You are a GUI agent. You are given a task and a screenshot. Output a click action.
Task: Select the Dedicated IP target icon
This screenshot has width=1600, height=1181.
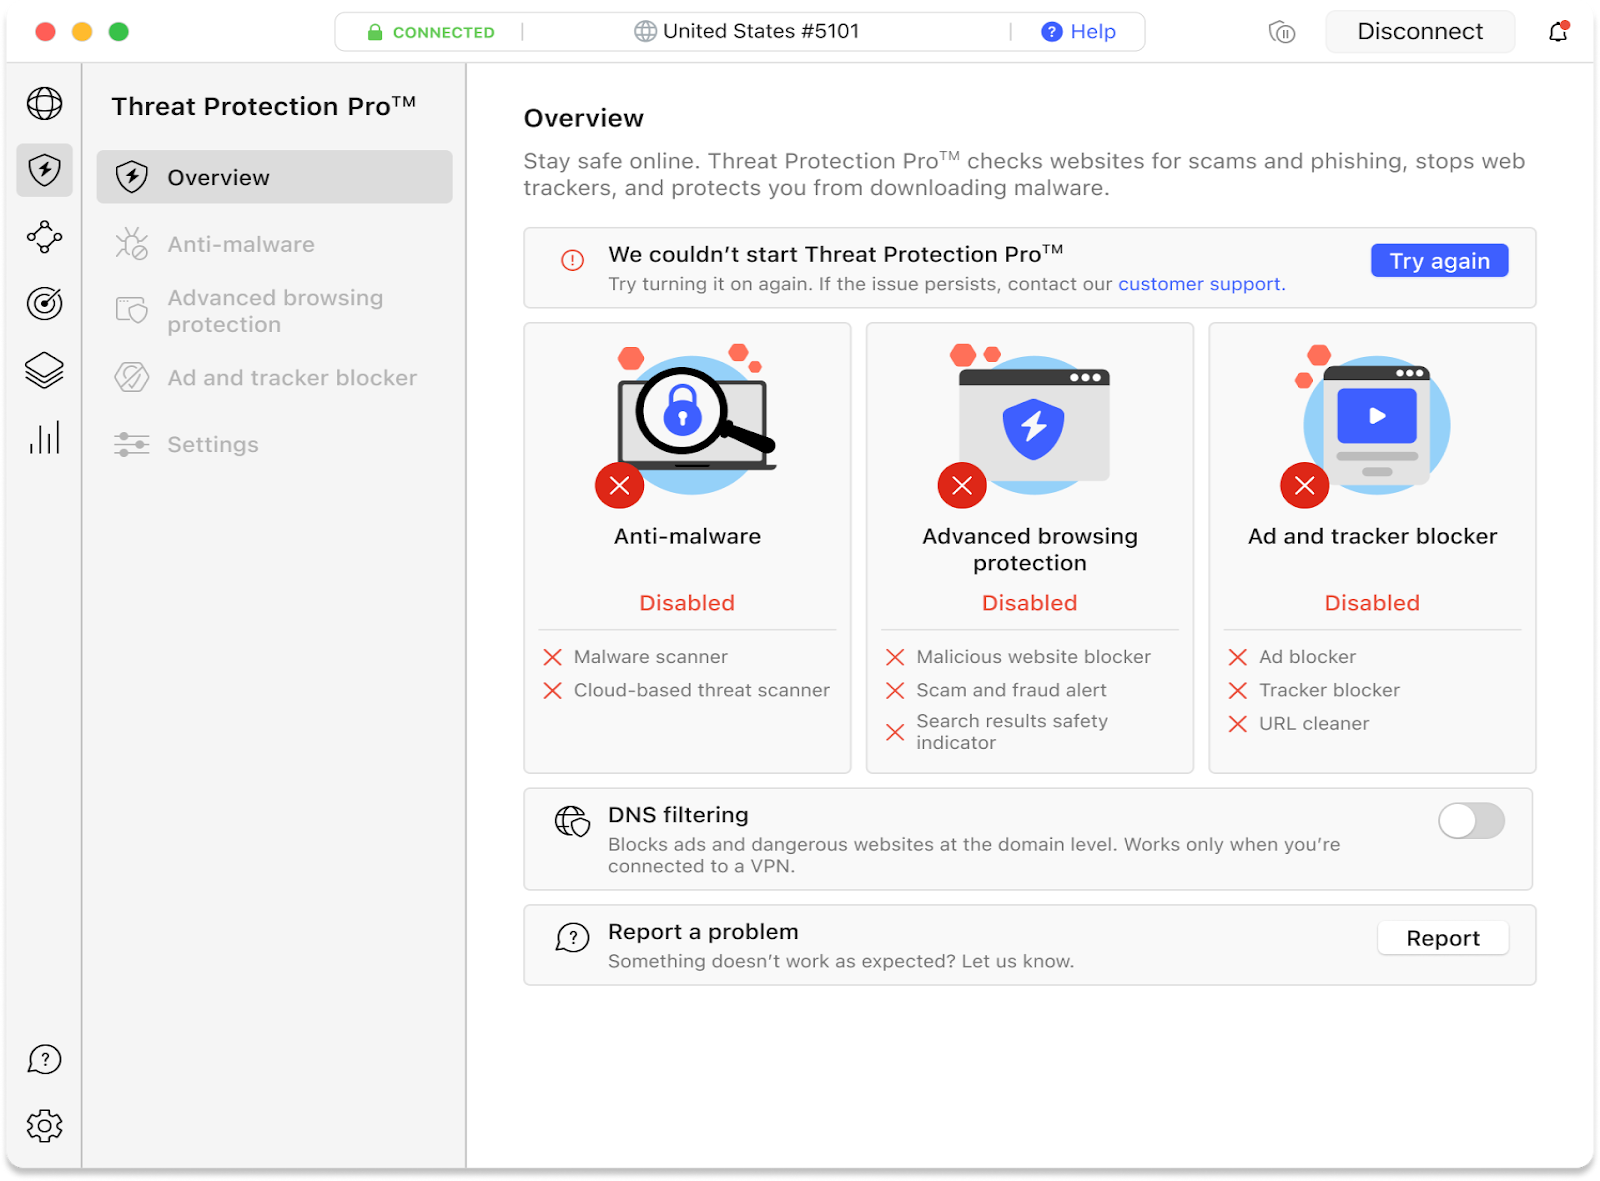(x=44, y=304)
